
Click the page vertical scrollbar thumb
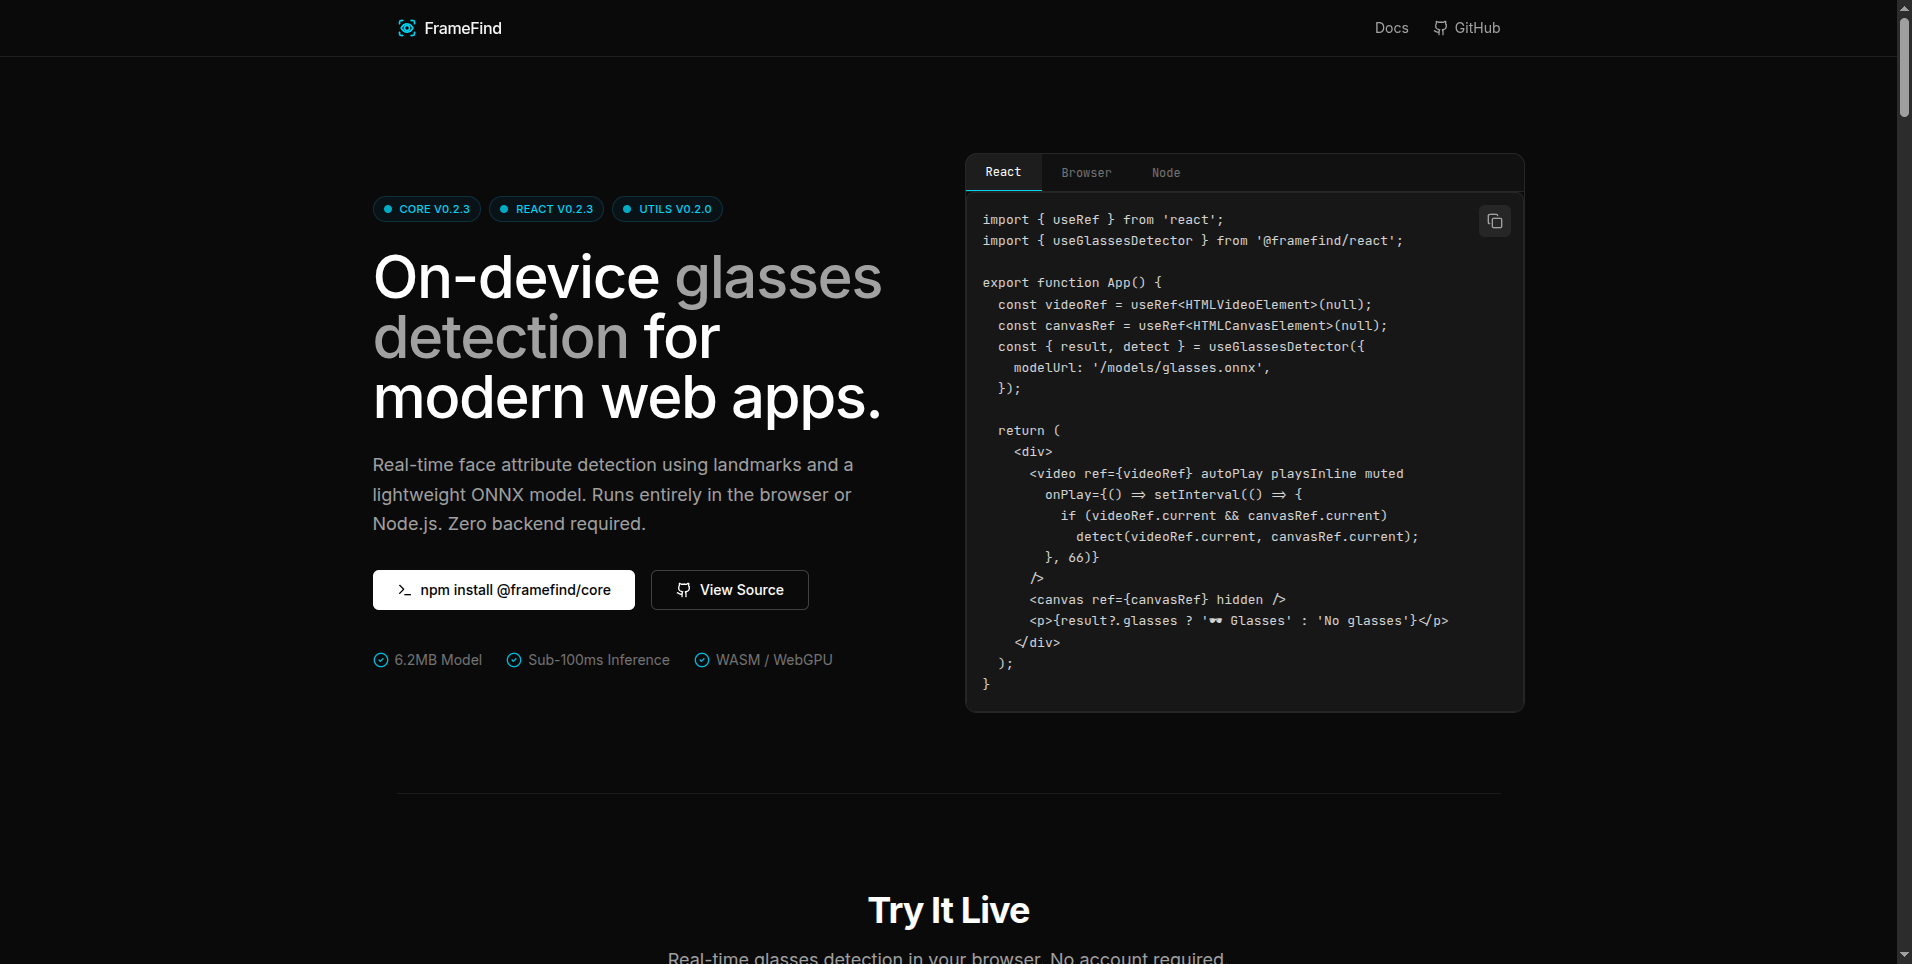1904,68
